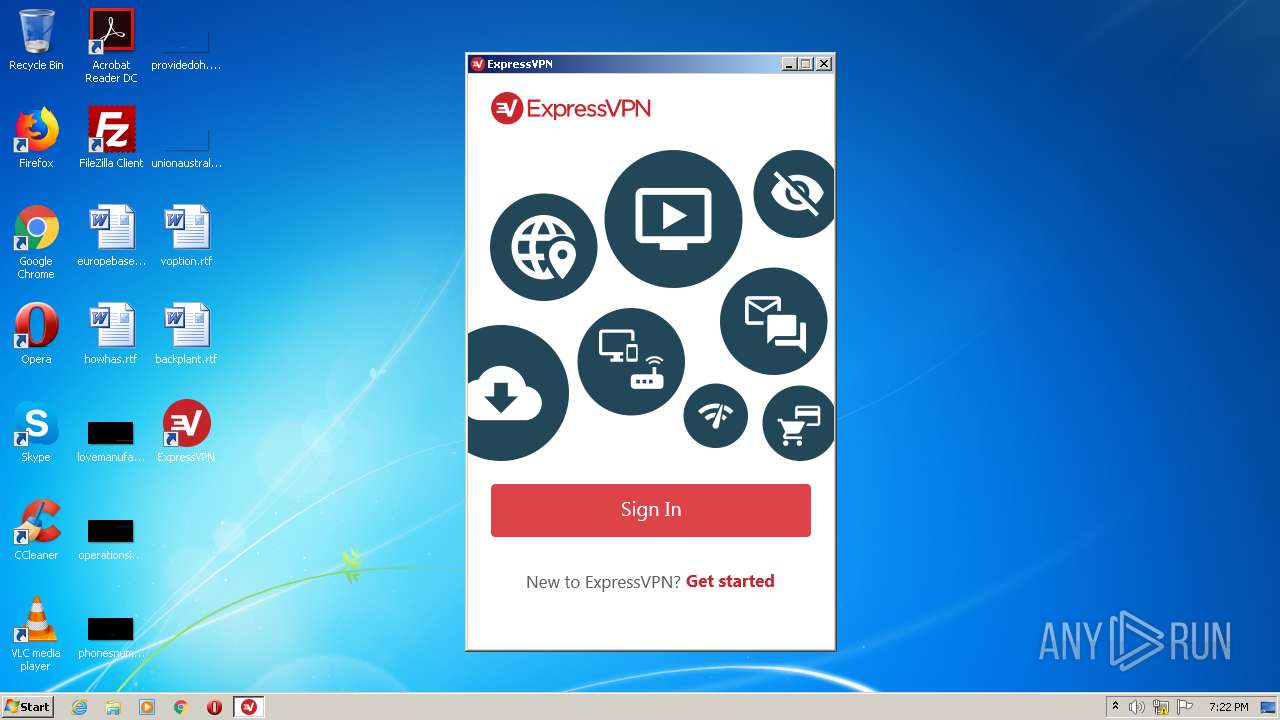This screenshot has height=720, width=1280.
Task: Select the globe location pin icon
Action: point(543,247)
